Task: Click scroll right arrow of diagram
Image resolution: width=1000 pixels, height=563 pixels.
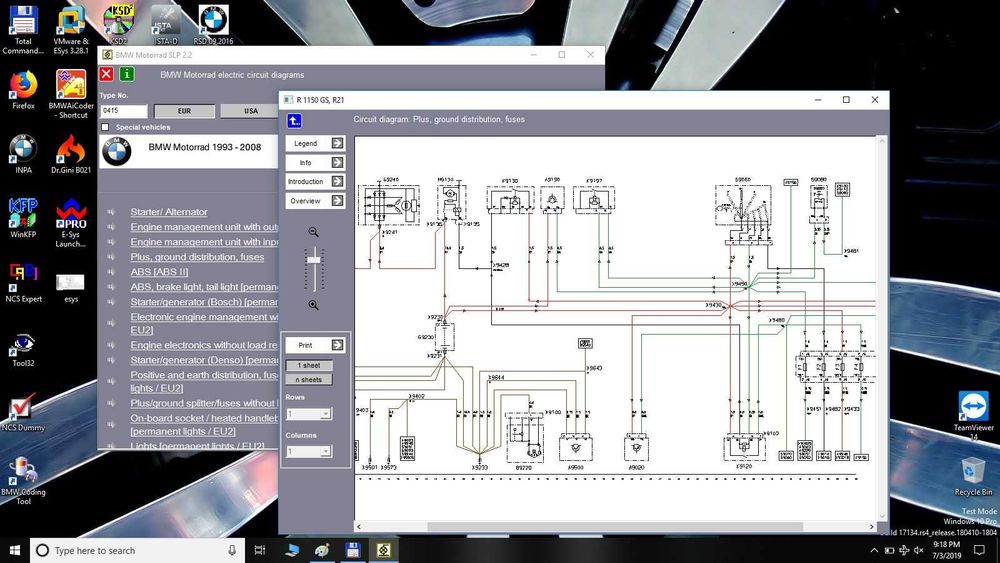Action: tap(872, 527)
